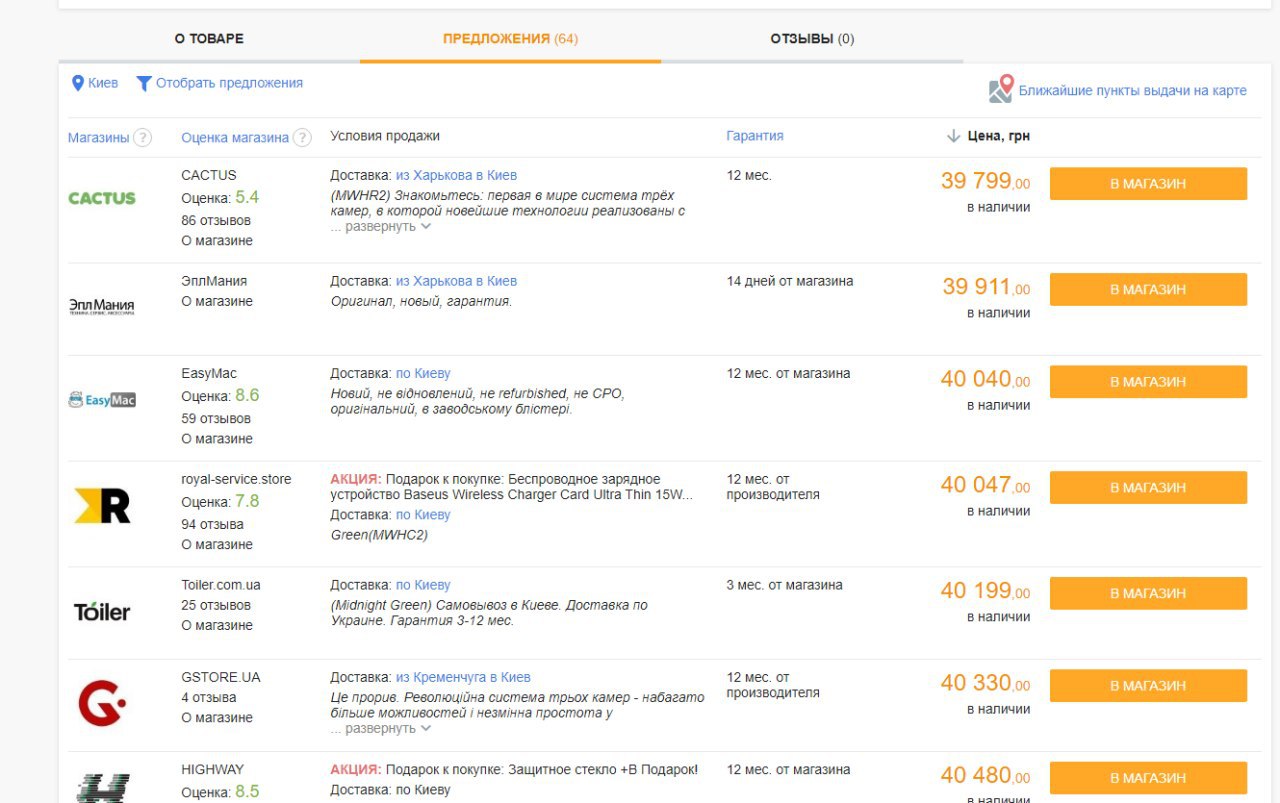The height and width of the screenshot is (803, 1280).
Task: Click Toiler delivery link по Киеву
Action: [423, 585]
